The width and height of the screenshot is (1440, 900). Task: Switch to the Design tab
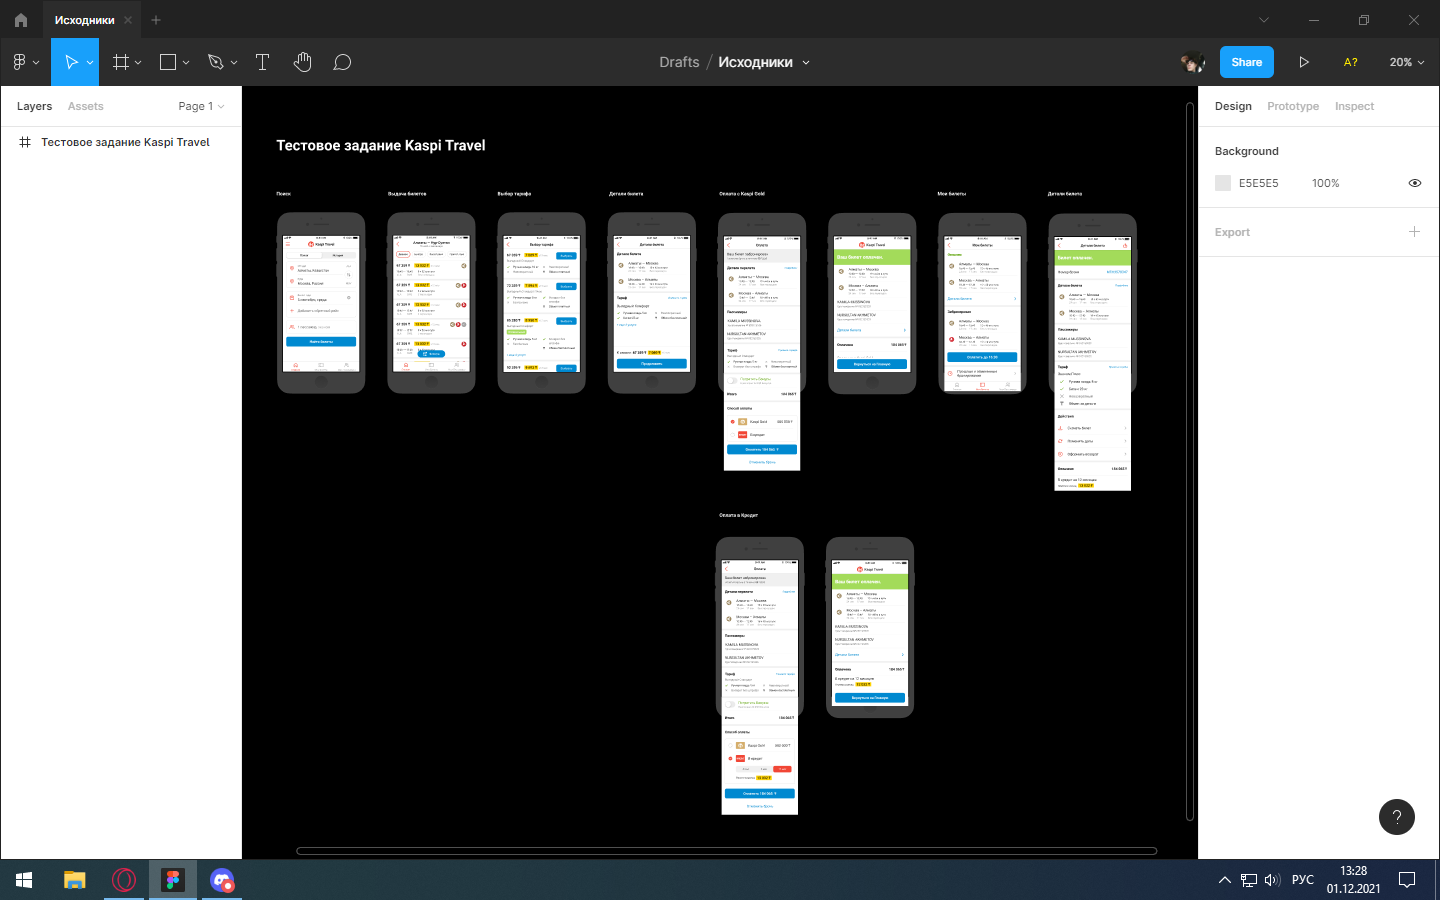point(1233,106)
